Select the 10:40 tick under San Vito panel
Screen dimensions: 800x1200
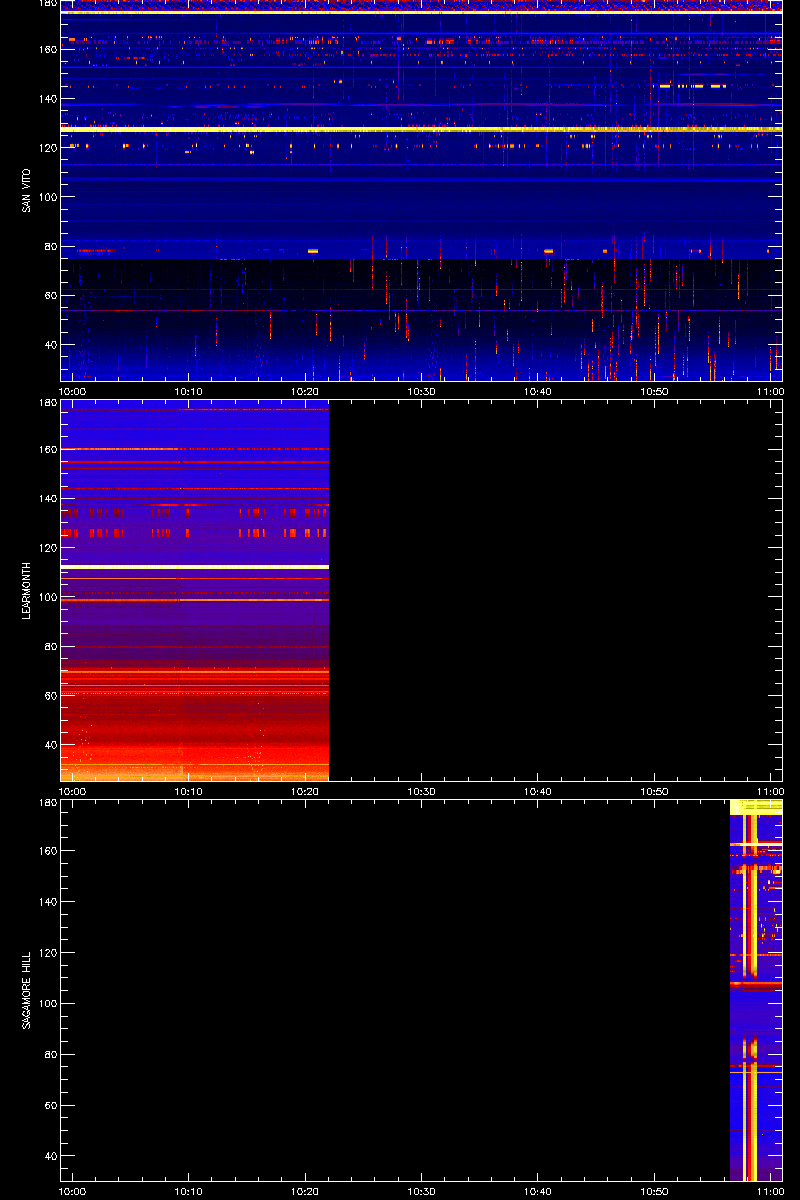538,391
